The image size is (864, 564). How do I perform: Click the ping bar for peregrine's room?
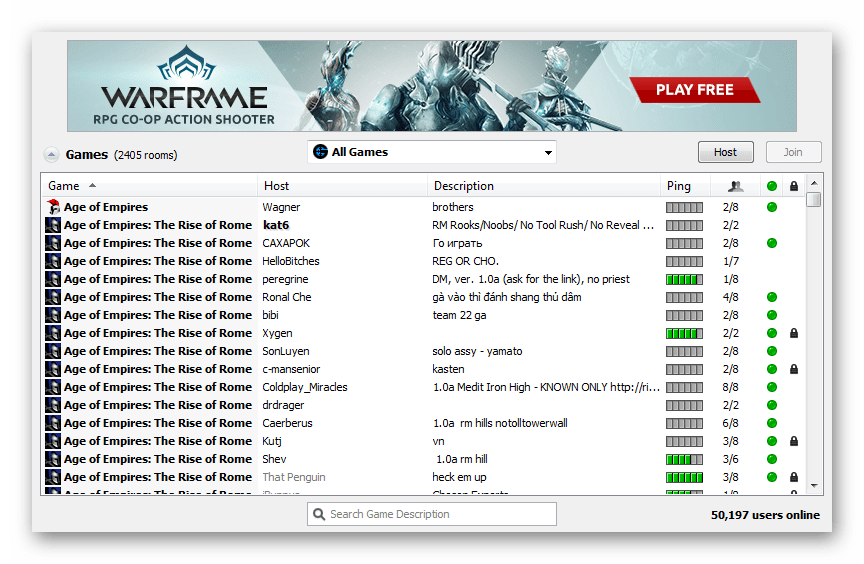(684, 279)
